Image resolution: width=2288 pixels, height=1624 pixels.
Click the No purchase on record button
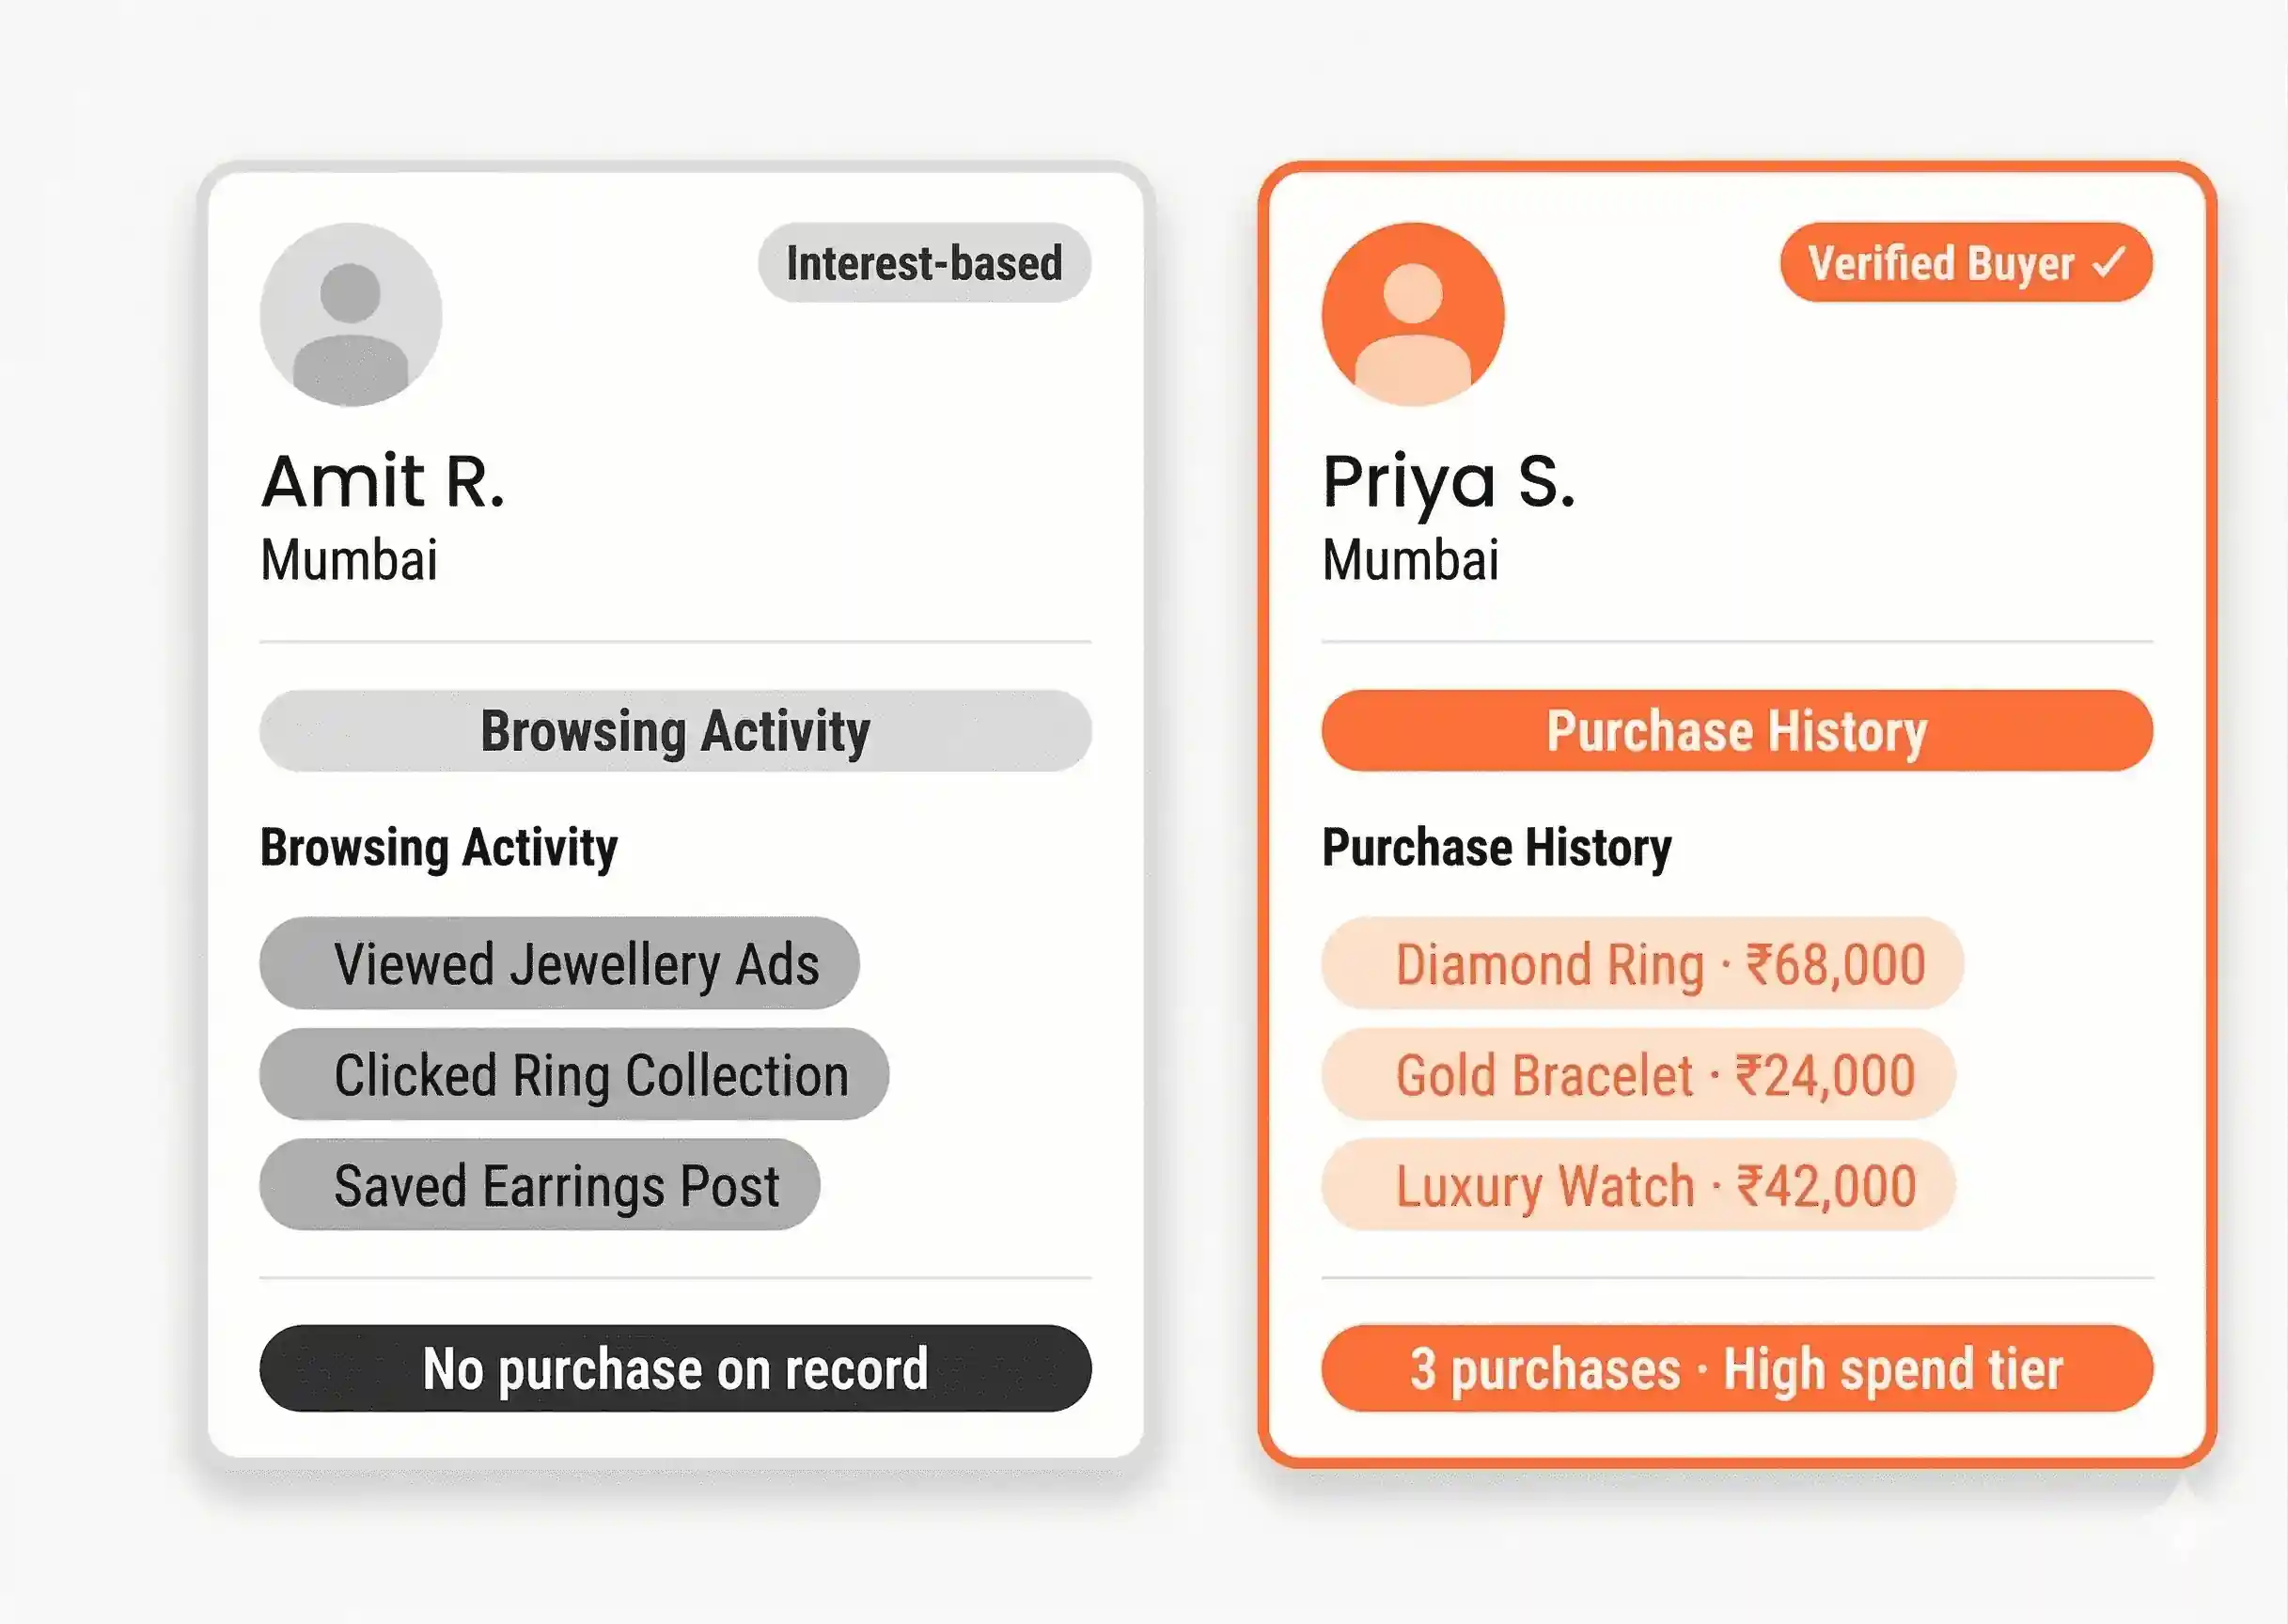(675, 1369)
